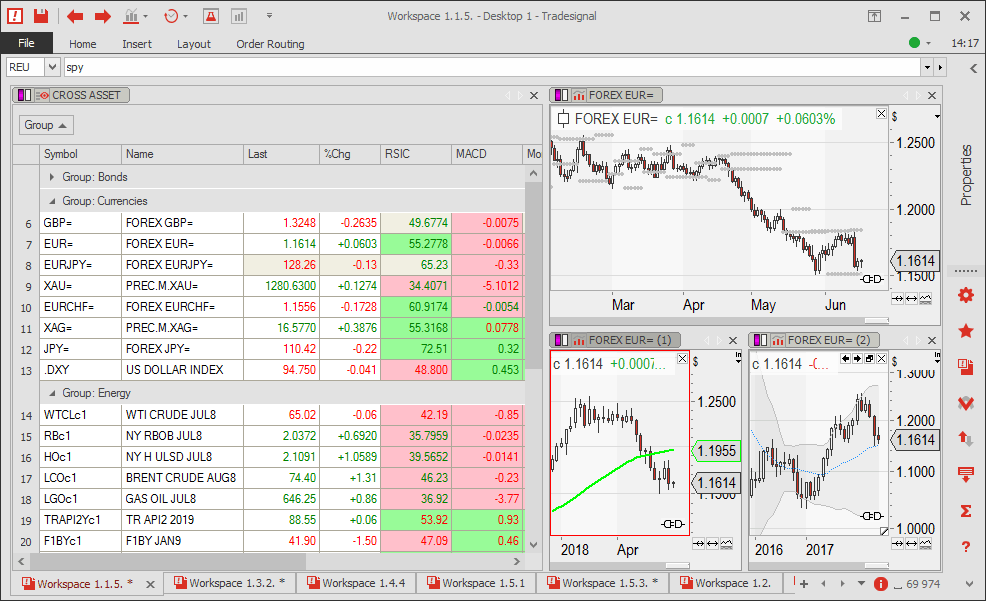Collapse the side pane with the left chevron
This screenshot has height=601, width=986.
coord(973,68)
